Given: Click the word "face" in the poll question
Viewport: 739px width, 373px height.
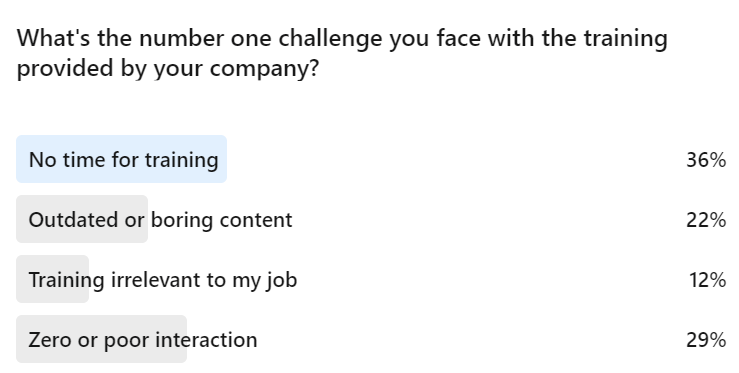Looking at the screenshot, I should click(x=459, y=38).
